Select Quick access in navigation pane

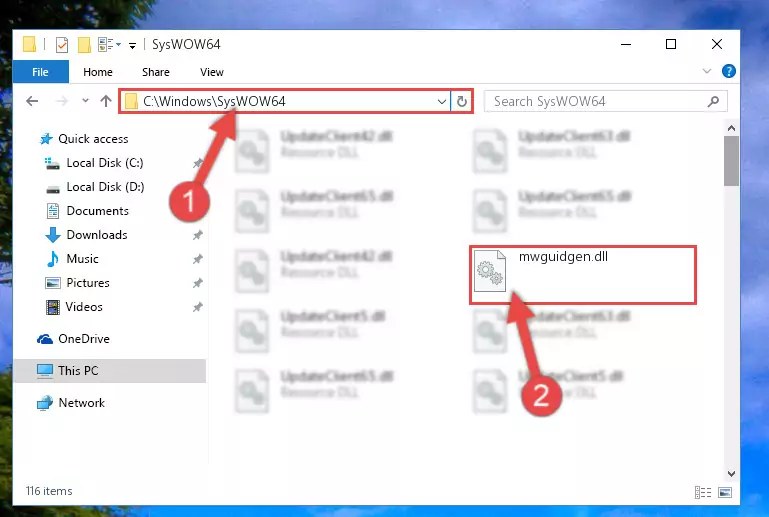93,139
